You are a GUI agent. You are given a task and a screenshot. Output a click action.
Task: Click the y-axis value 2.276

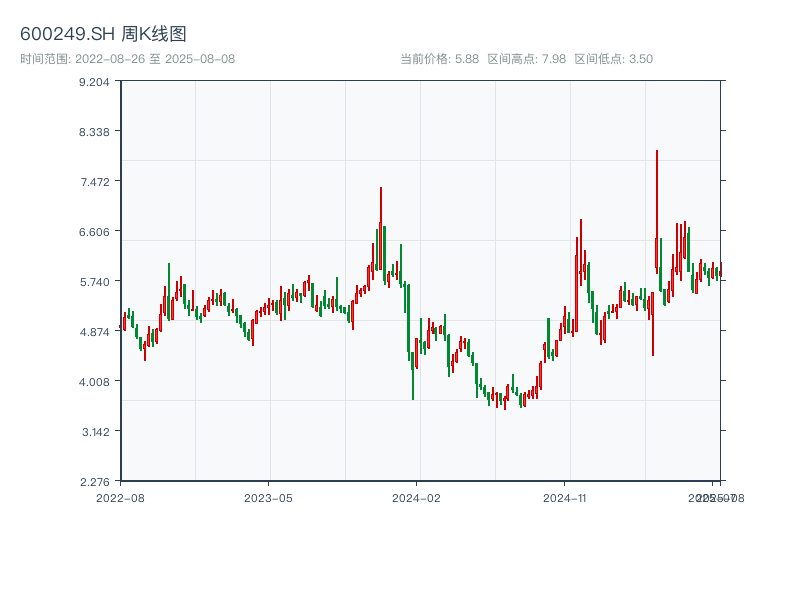[94, 482]
